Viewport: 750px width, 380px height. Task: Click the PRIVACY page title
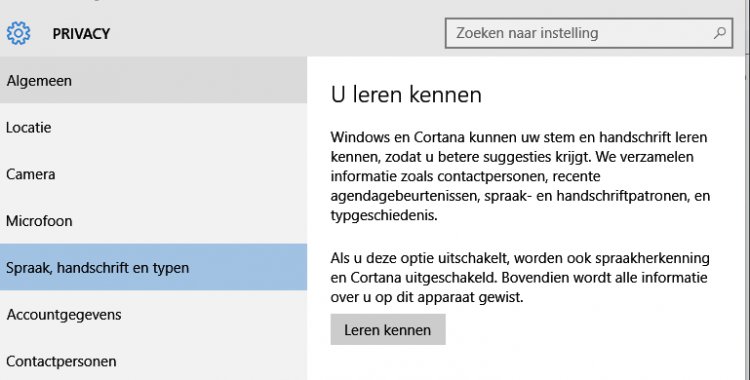point(81,34)
